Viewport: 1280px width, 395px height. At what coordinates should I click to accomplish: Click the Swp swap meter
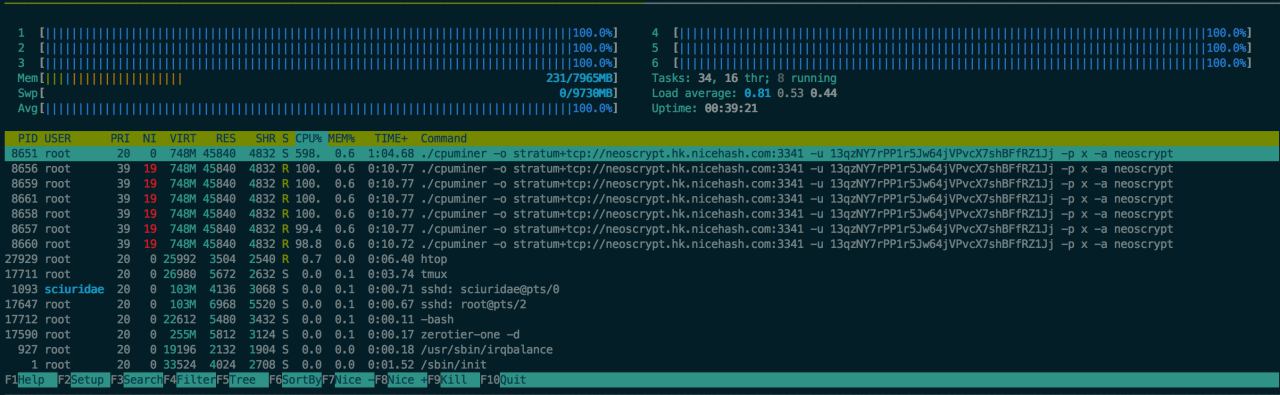click(x=318, y=93)
